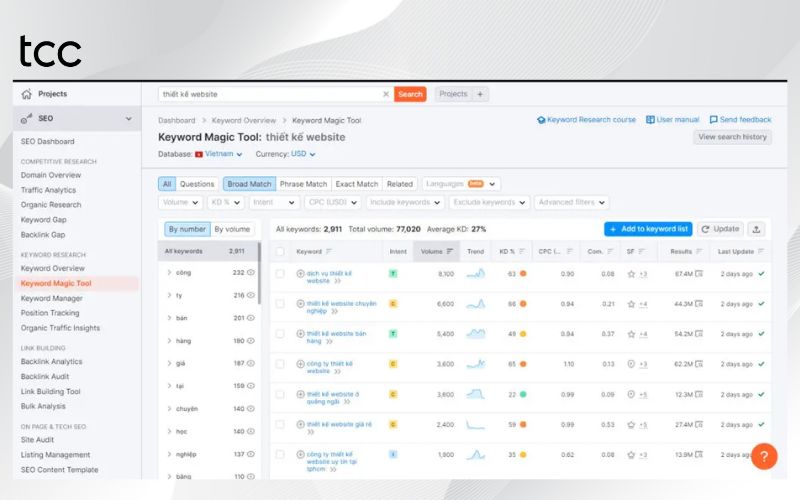Click the Vietnam flag icon by Database
This screenshot has height=500, width=800.
199,154
